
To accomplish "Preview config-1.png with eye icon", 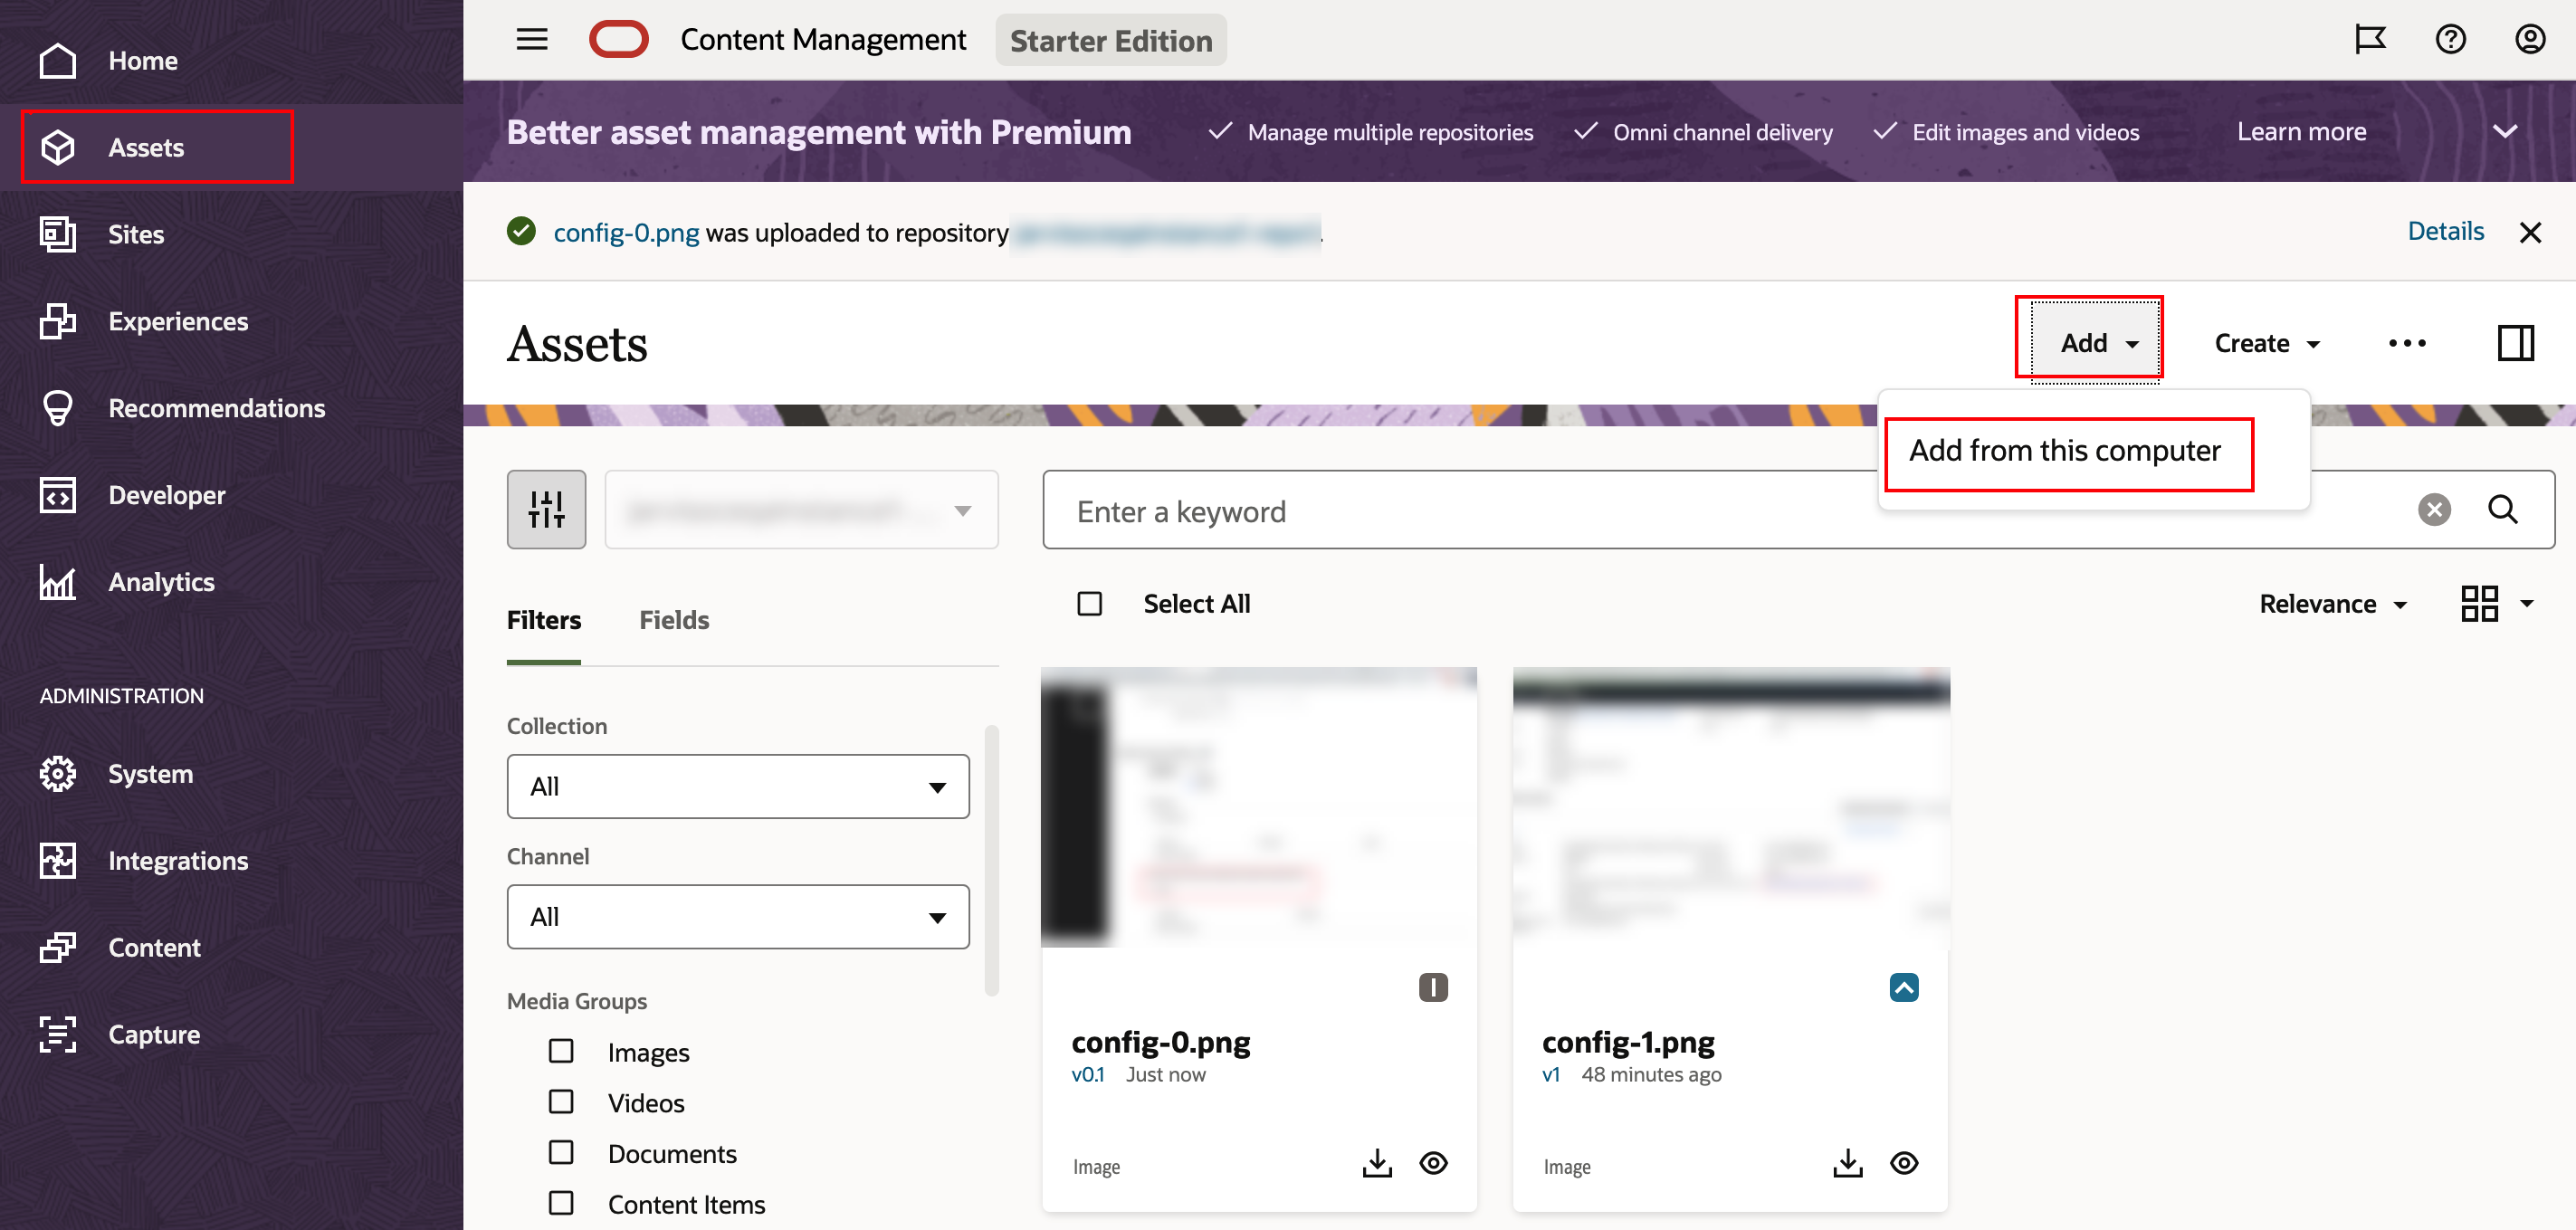I will 1903,1163.
